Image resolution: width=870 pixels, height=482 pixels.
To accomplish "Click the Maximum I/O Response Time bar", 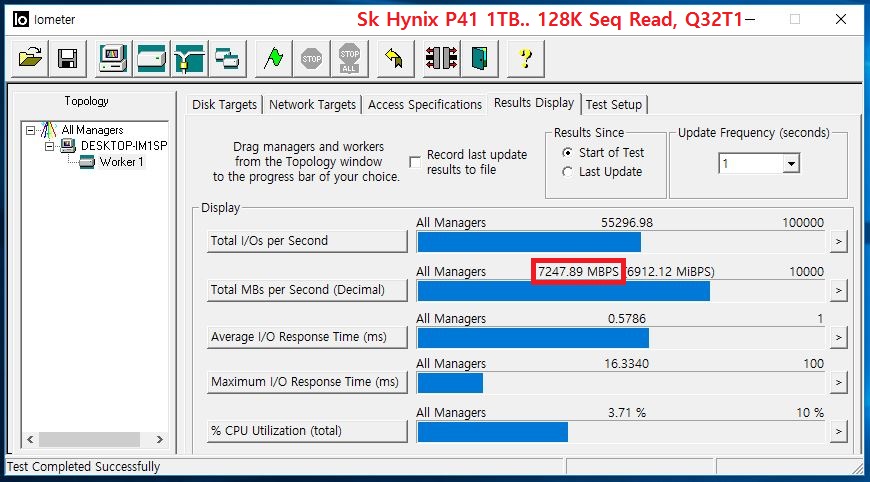I will click(x=621, y=383).
